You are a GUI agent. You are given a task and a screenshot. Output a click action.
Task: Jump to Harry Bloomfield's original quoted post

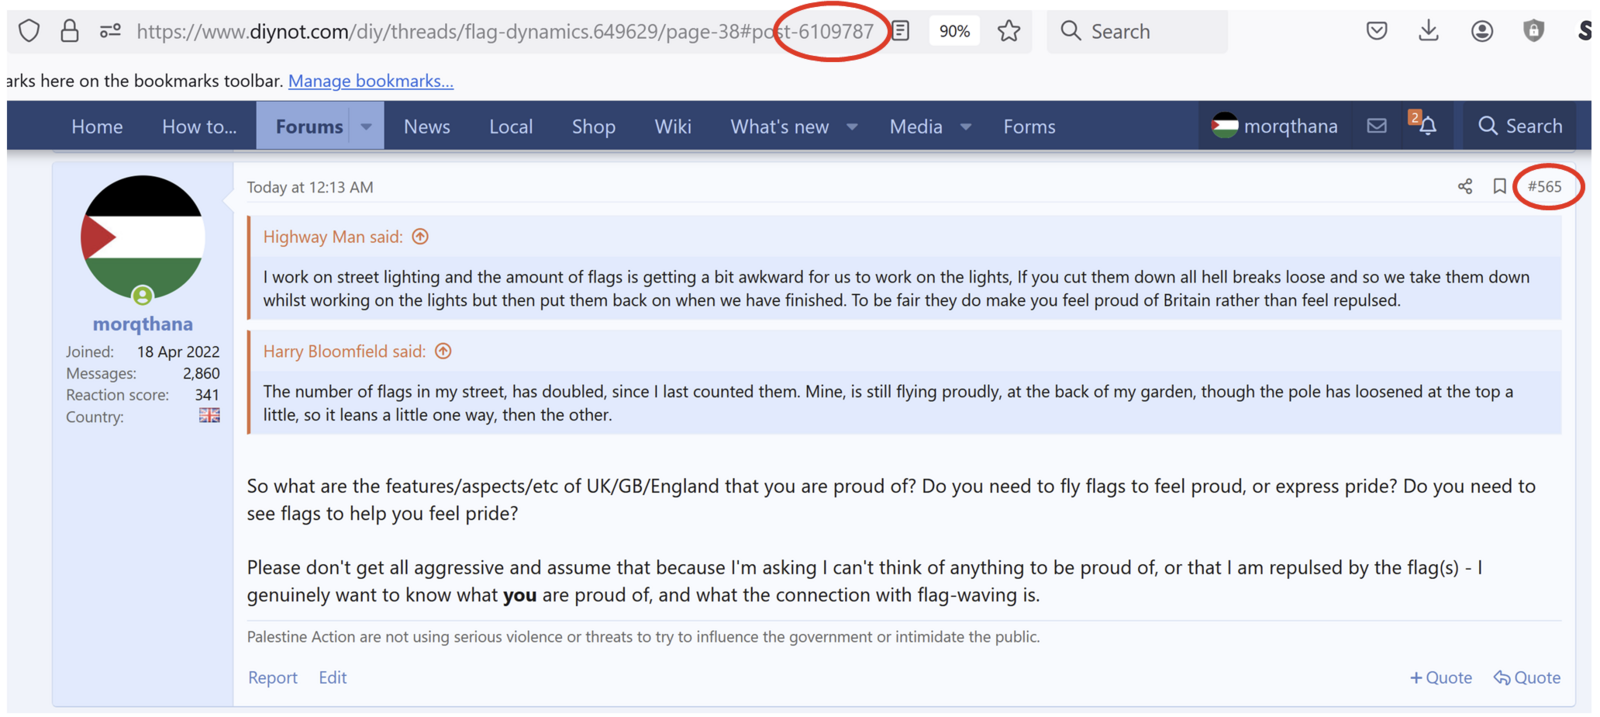(443, 352)
